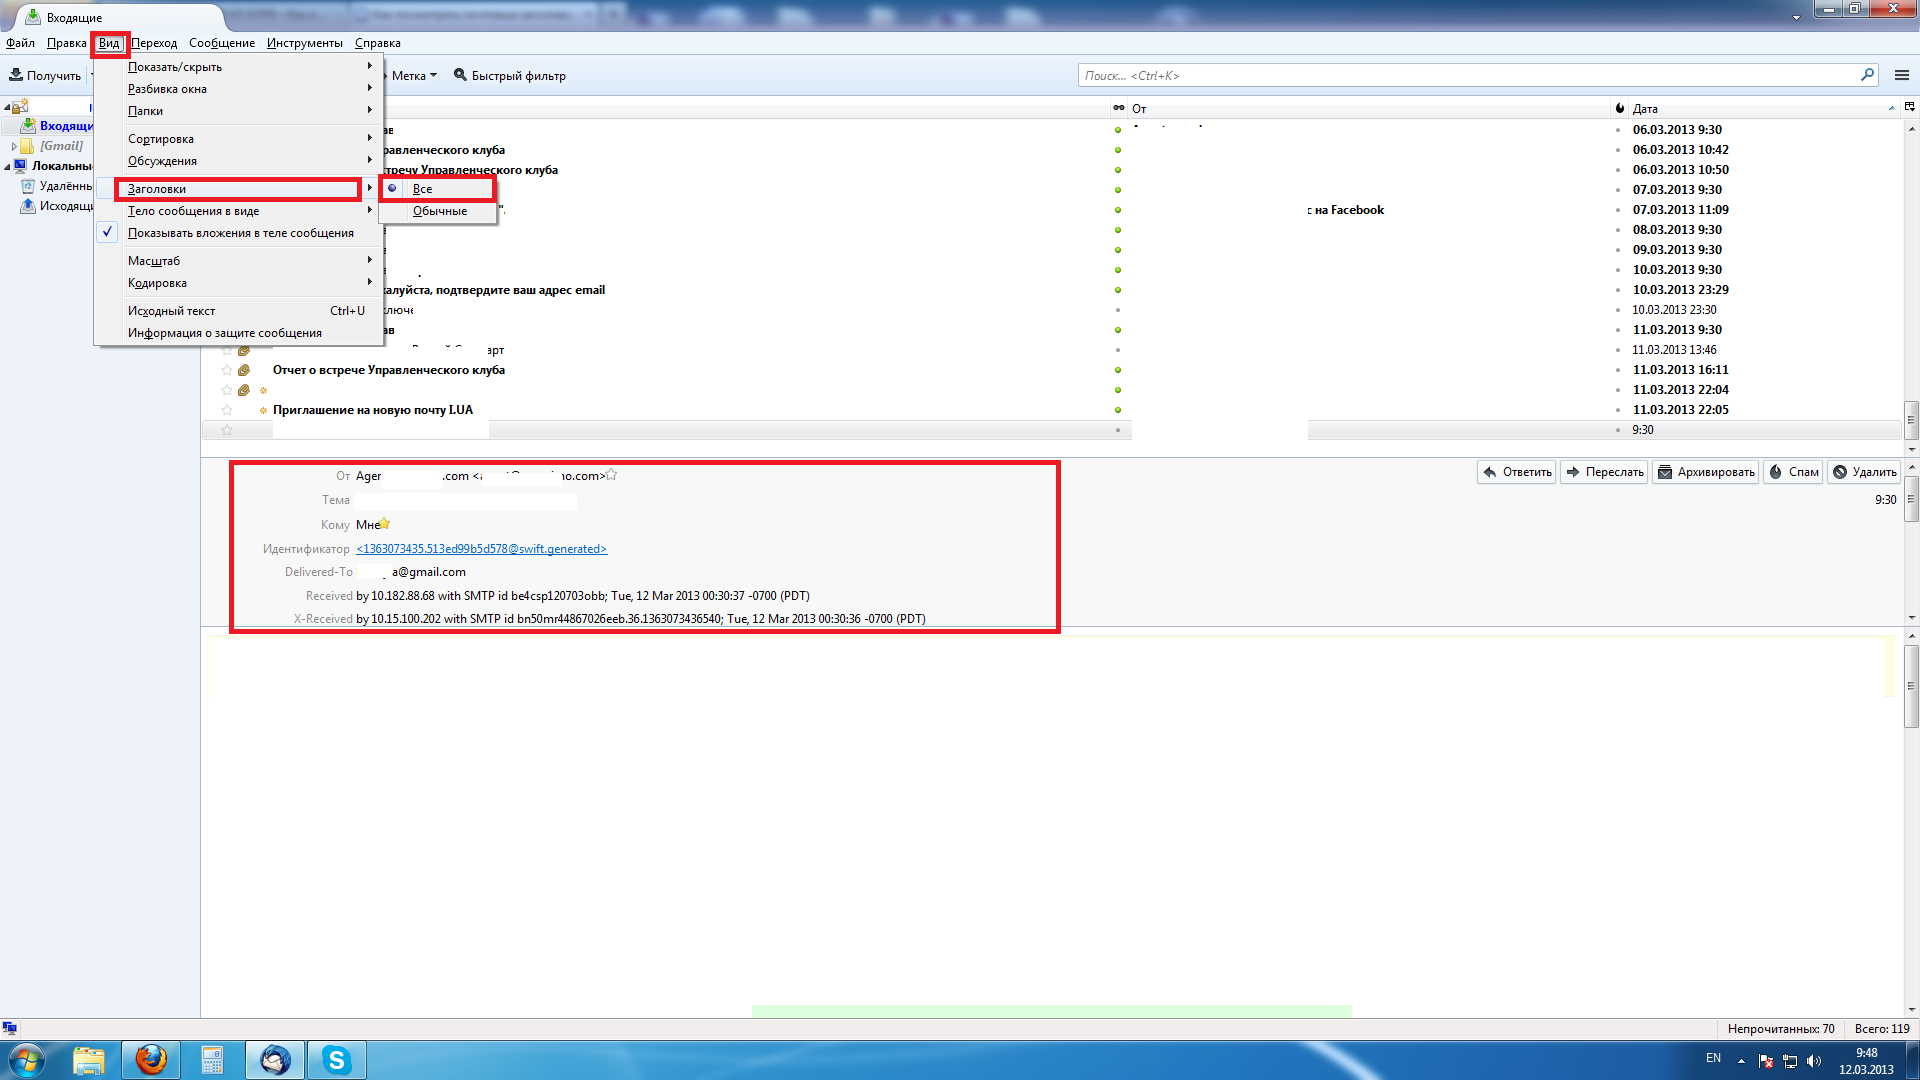Click the Архивировать archive button
The height and width of the screenshot is (1080, 1920).
point(1705,472)
